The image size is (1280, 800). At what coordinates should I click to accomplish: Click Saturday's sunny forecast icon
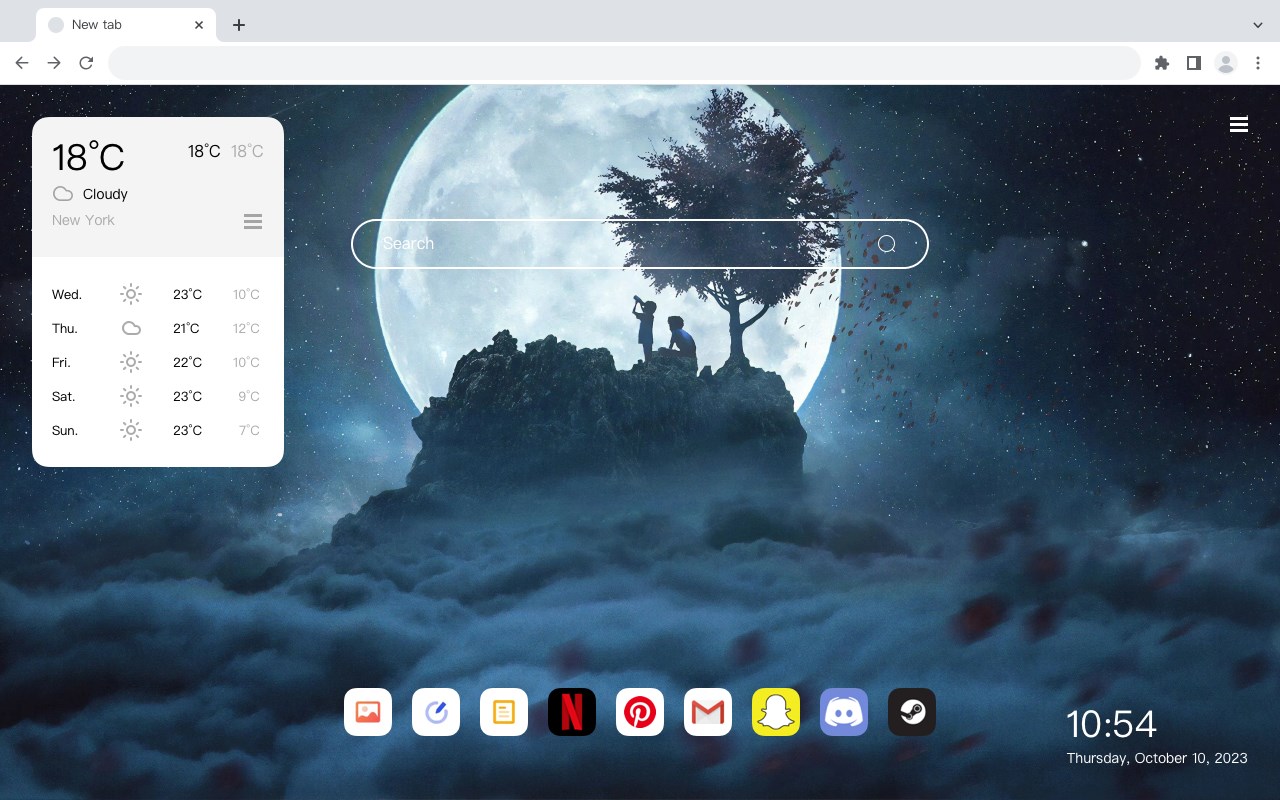point(131,396)
